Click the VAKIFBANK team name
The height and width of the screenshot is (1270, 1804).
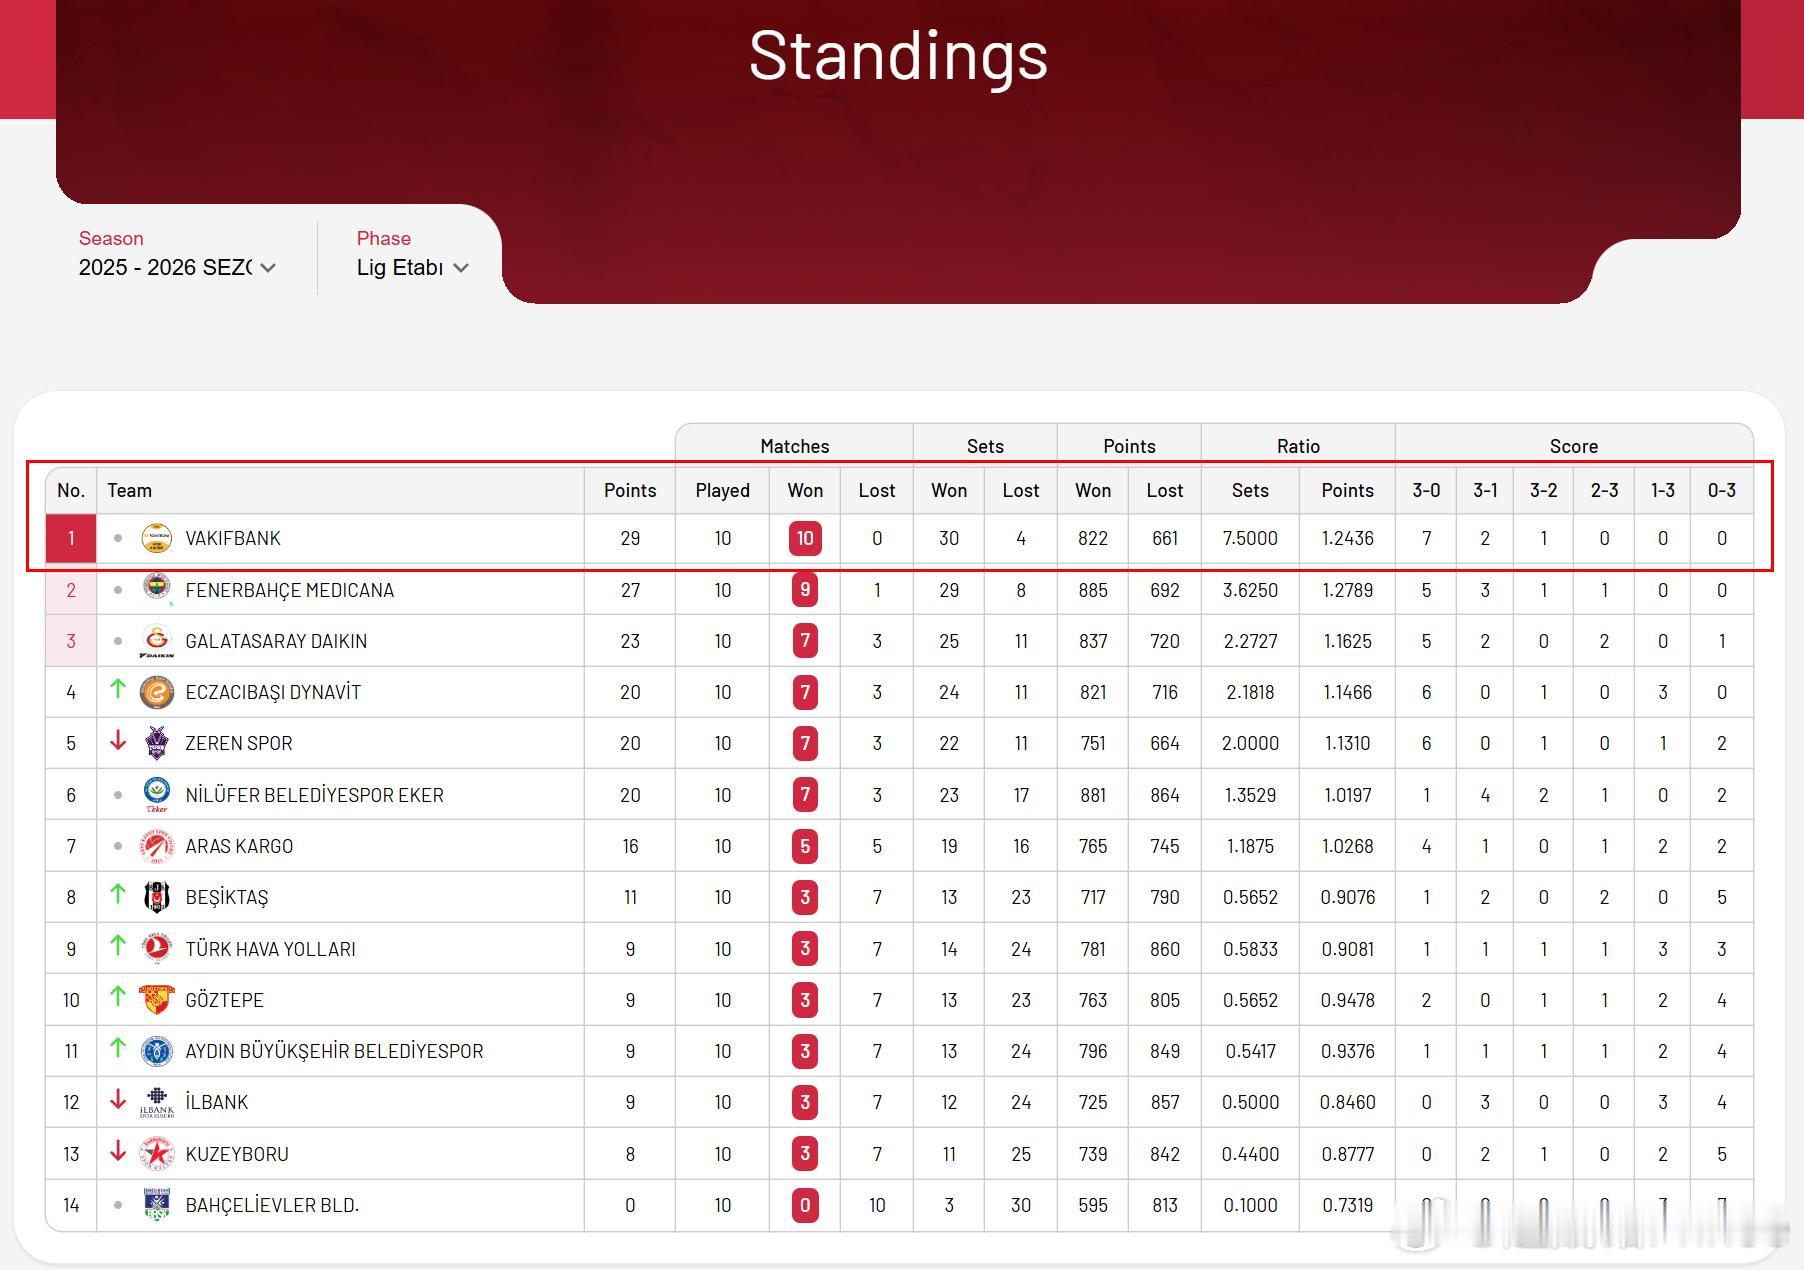coord(233,538)
